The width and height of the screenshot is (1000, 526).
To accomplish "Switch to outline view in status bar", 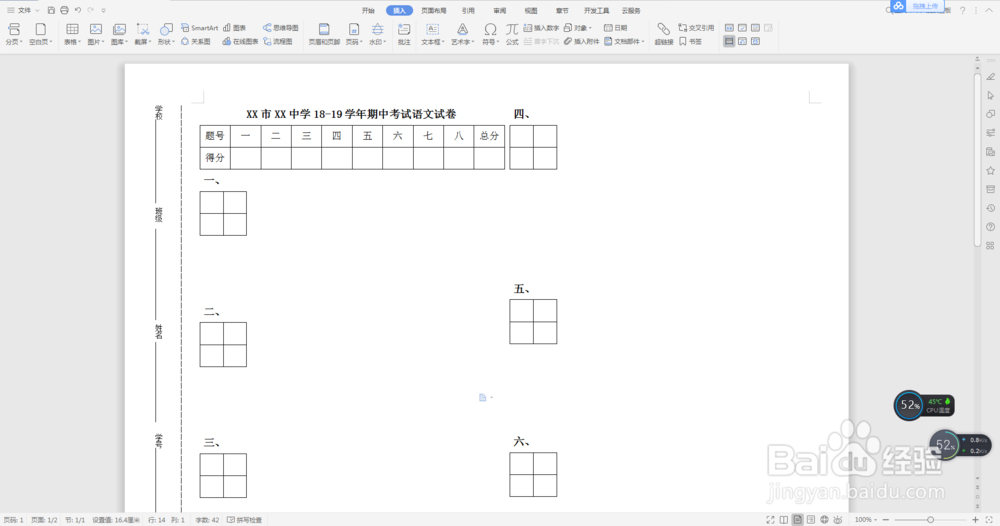I will [811, 520].
